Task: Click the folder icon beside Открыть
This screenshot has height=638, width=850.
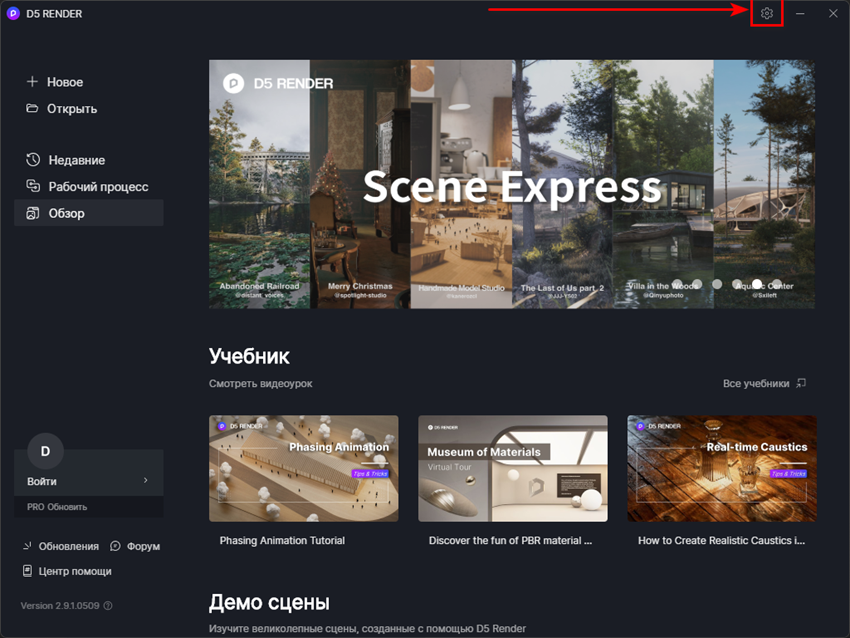Action: [x=33, y=108]
